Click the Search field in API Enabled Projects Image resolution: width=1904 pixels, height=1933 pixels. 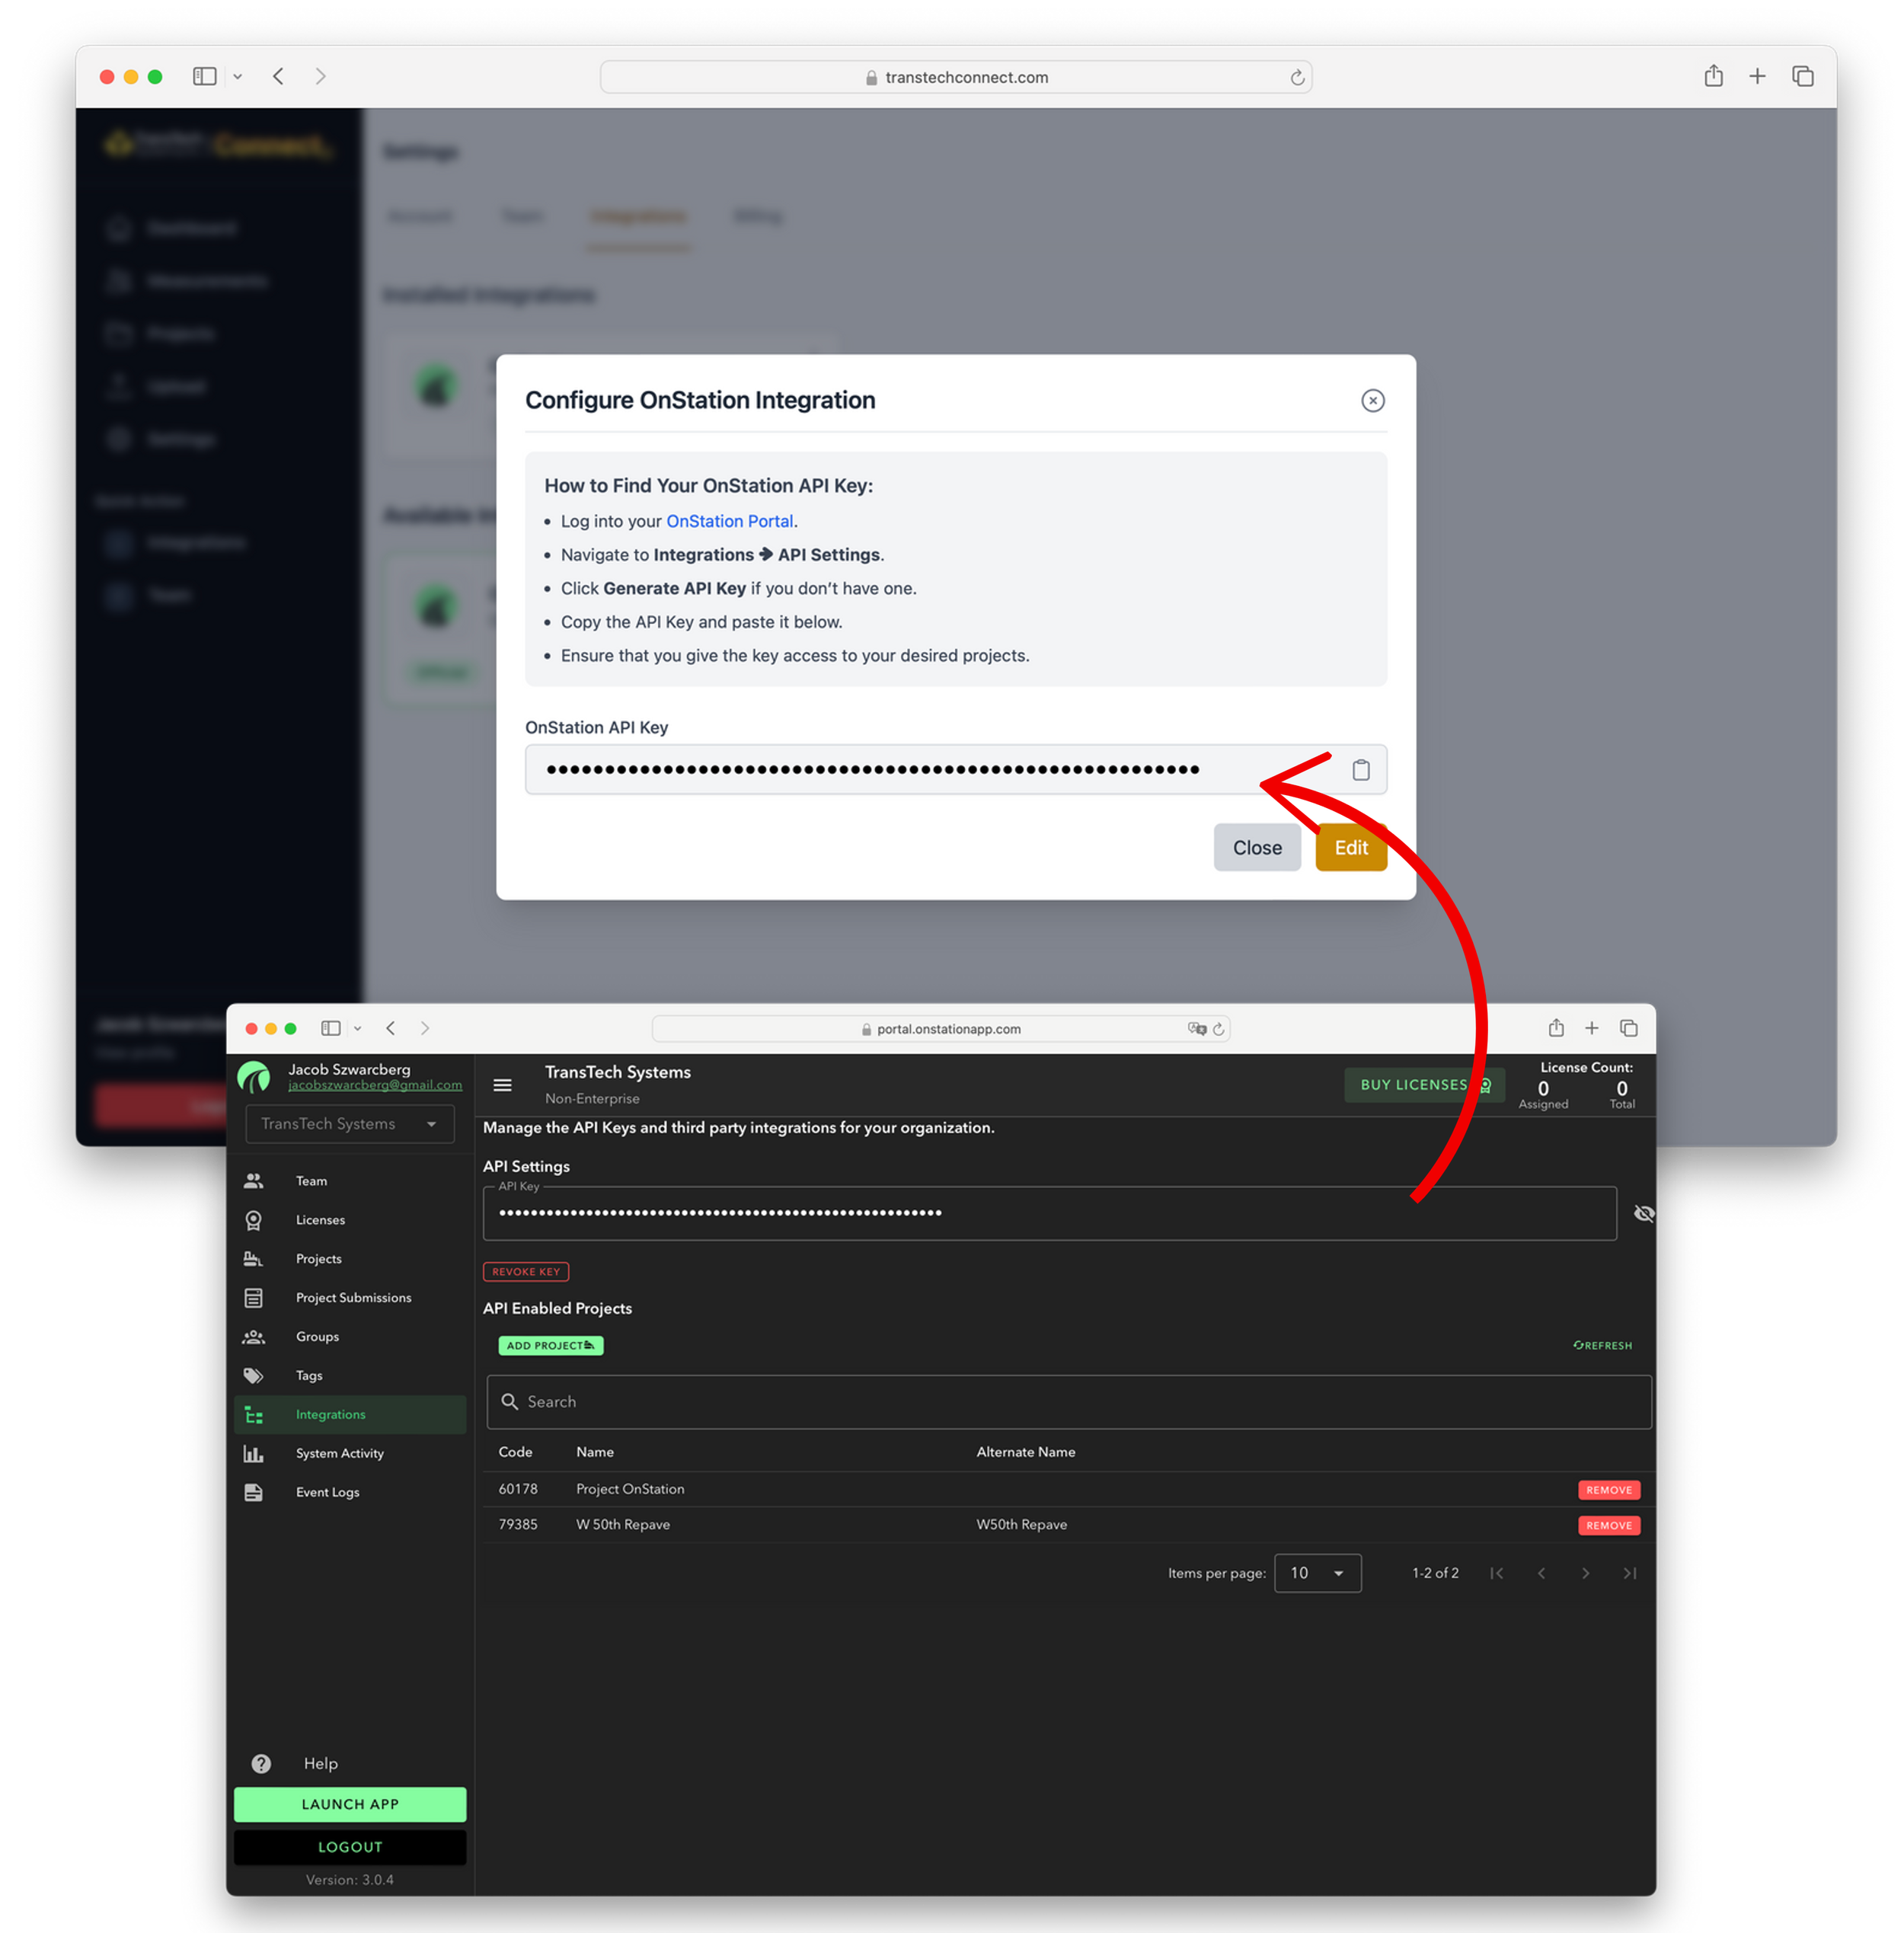(1068, 1401)
